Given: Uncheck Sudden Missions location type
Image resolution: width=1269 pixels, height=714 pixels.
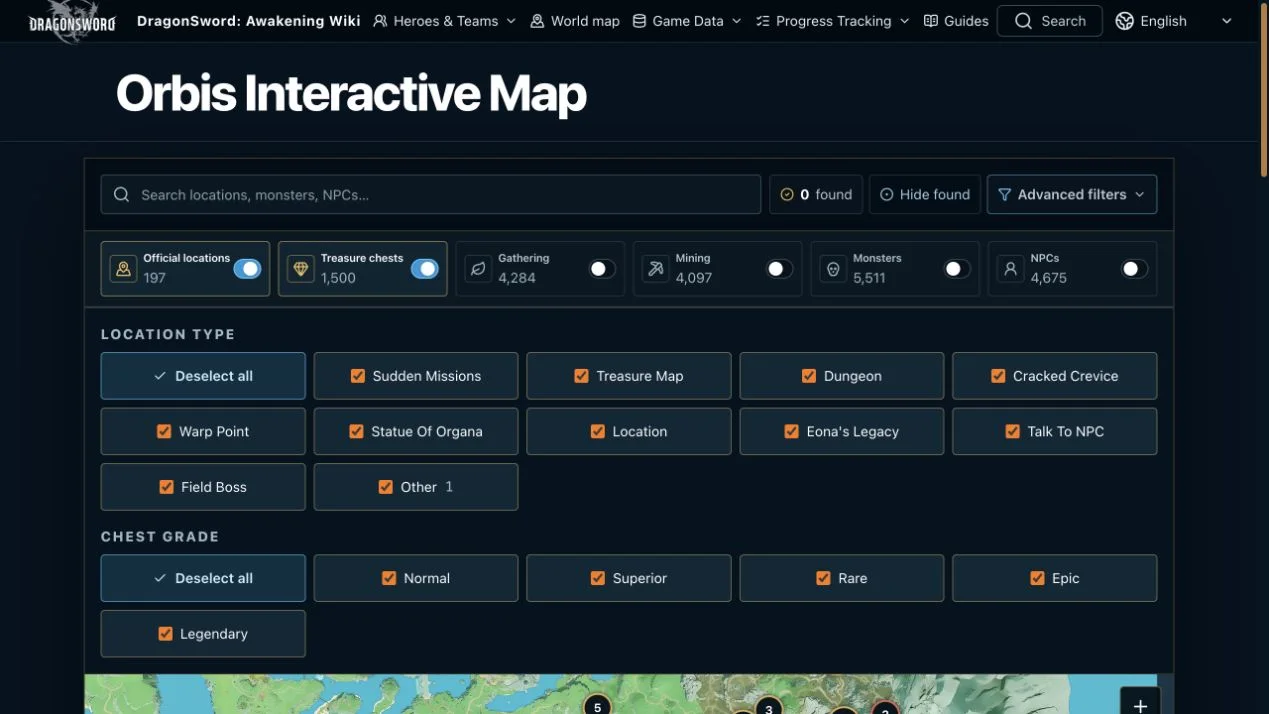Looking at the screenshot, I should (x=357, y=376).
